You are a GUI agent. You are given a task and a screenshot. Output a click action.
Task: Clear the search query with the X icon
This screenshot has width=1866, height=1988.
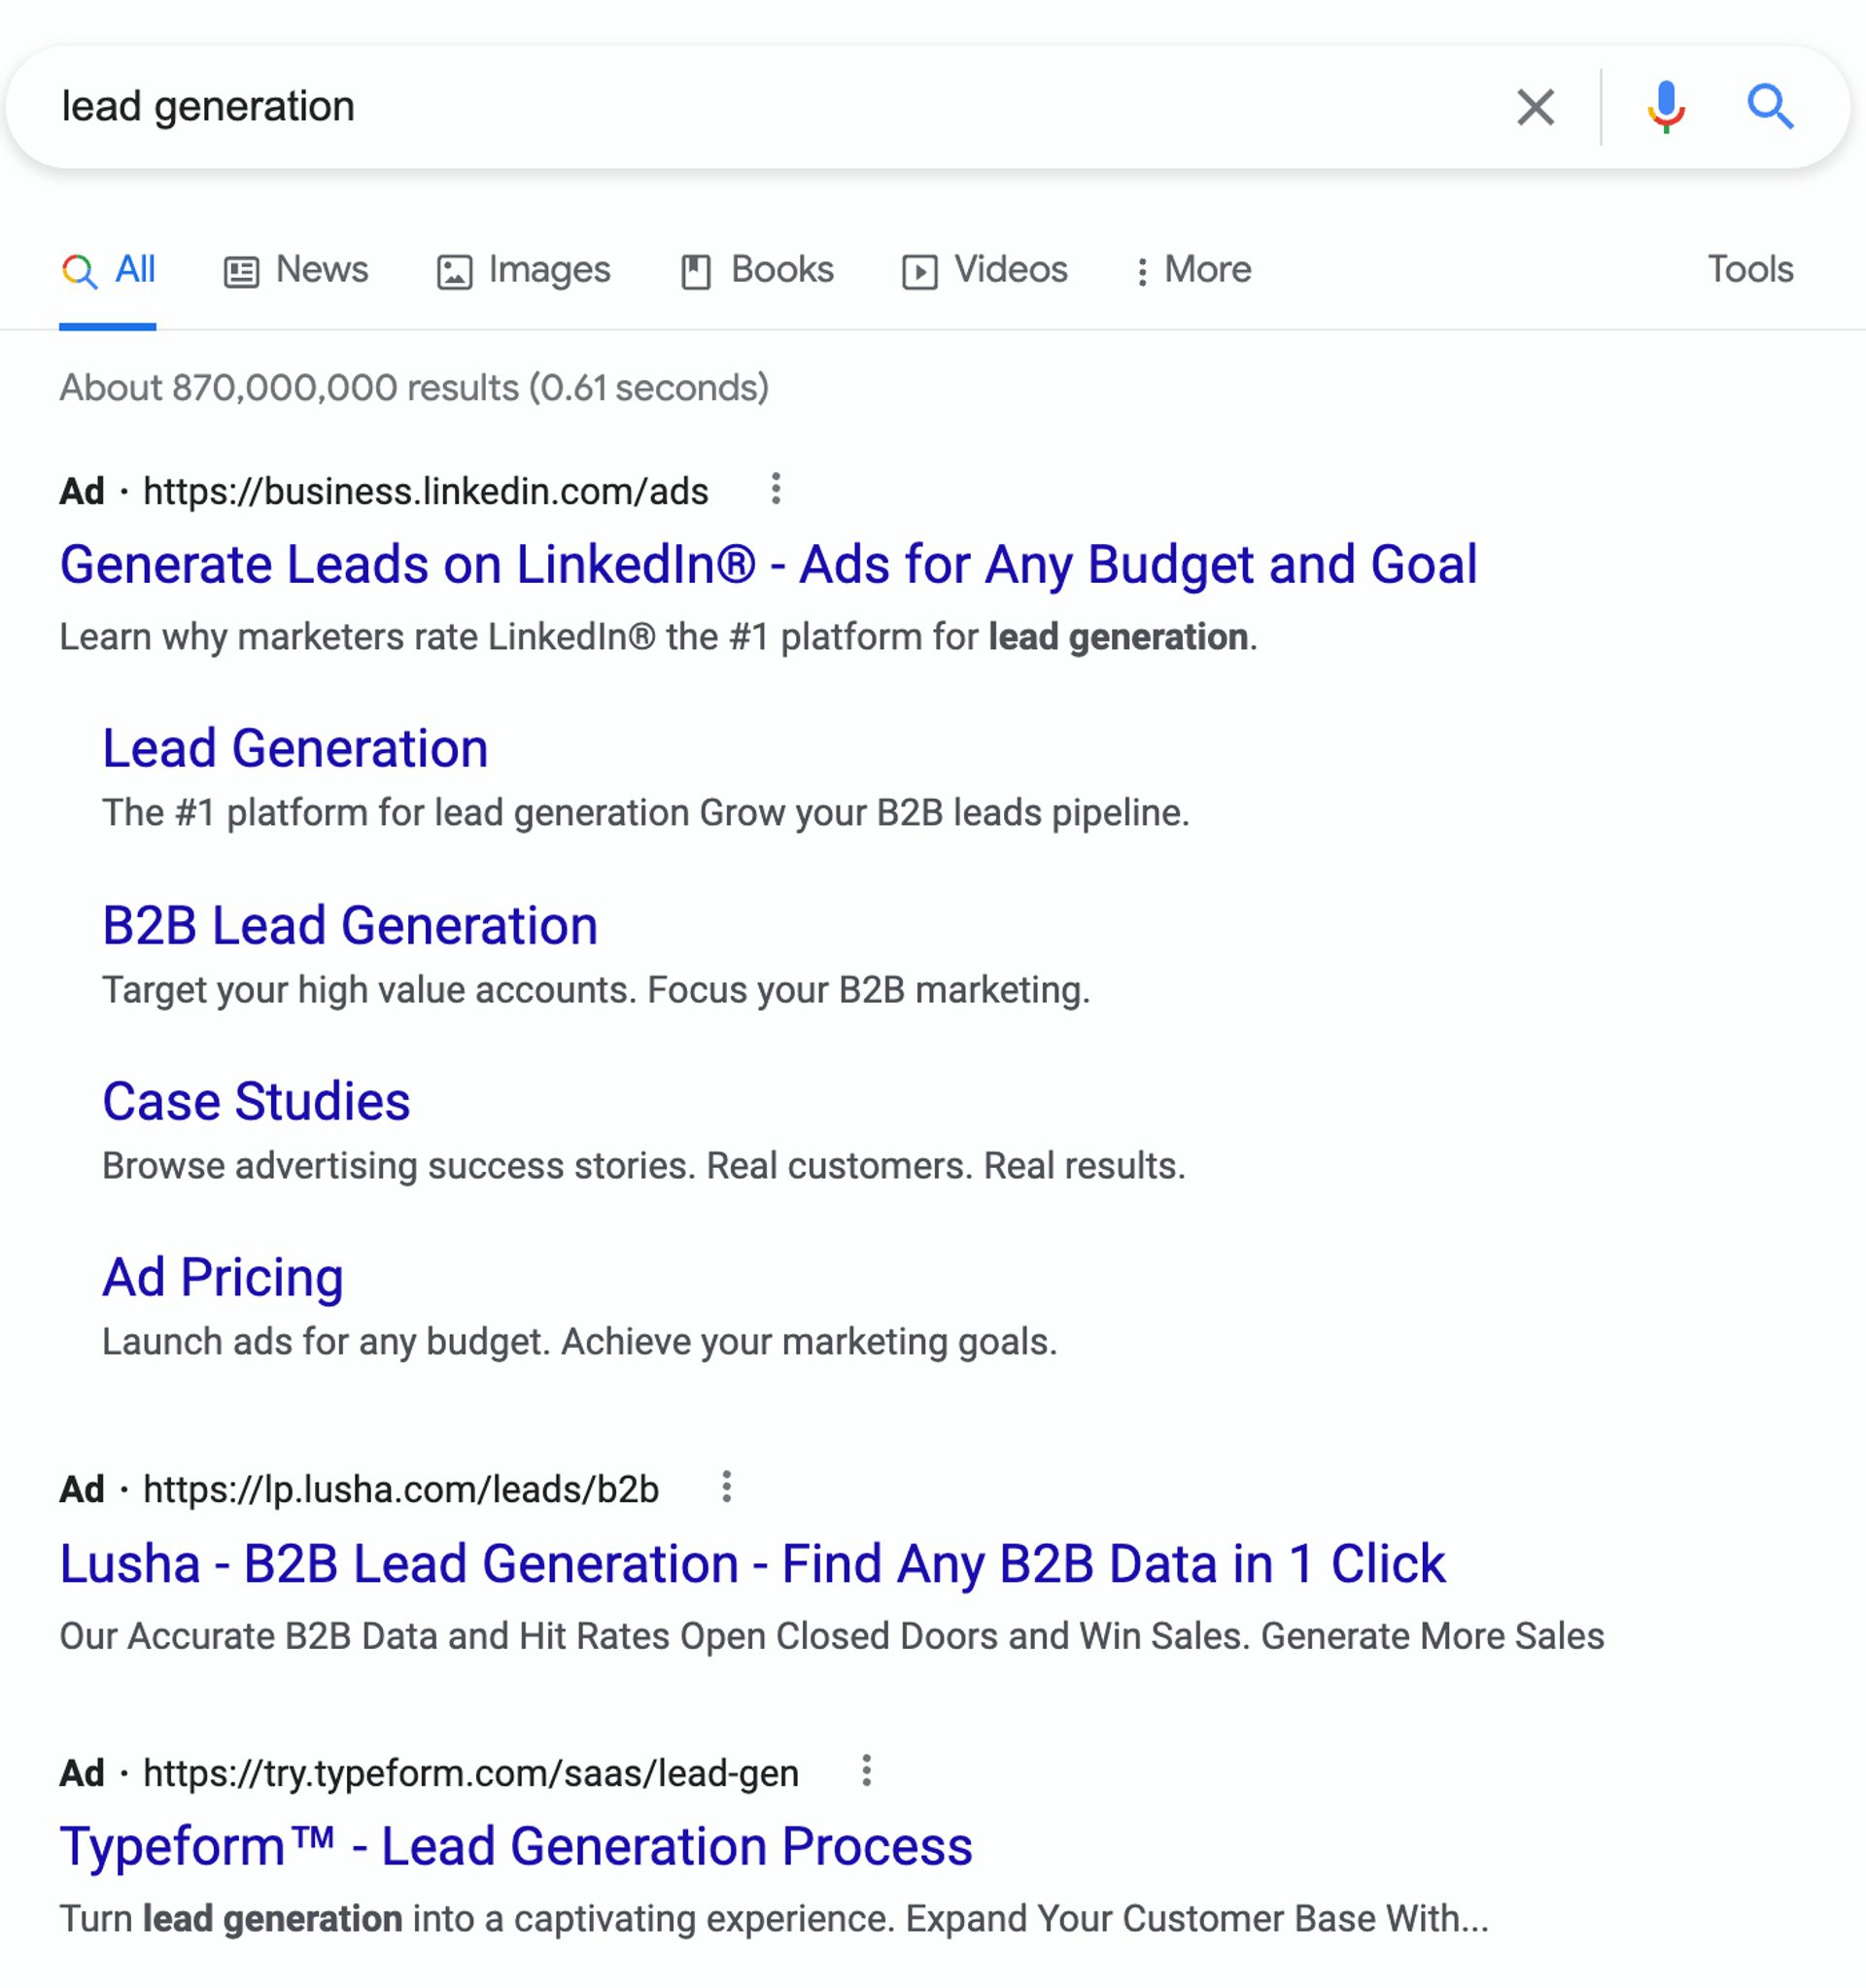pyautogui.click(x=1537, y=107)
